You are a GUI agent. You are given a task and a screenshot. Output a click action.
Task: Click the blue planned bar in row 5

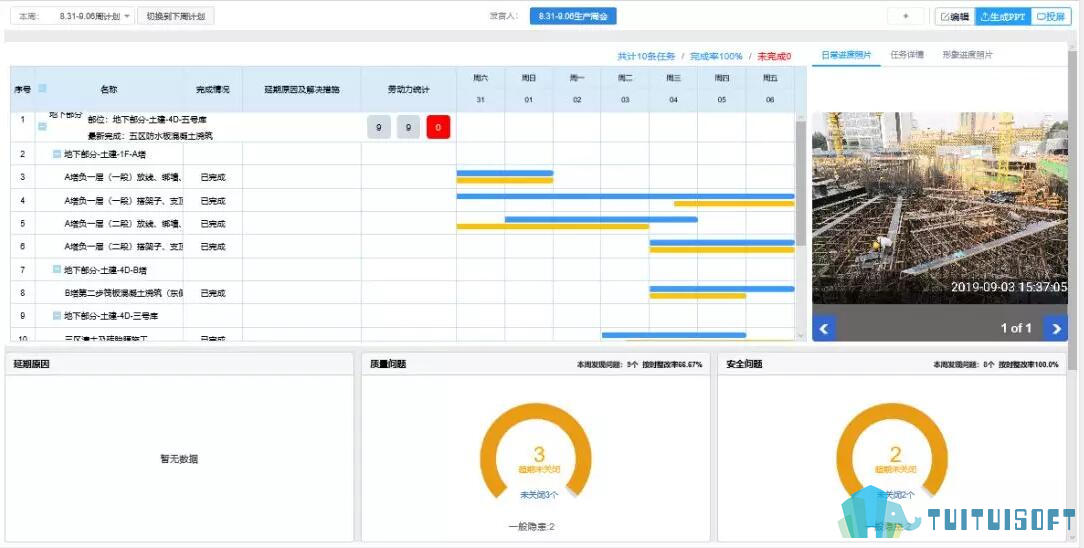pos(601,219)
